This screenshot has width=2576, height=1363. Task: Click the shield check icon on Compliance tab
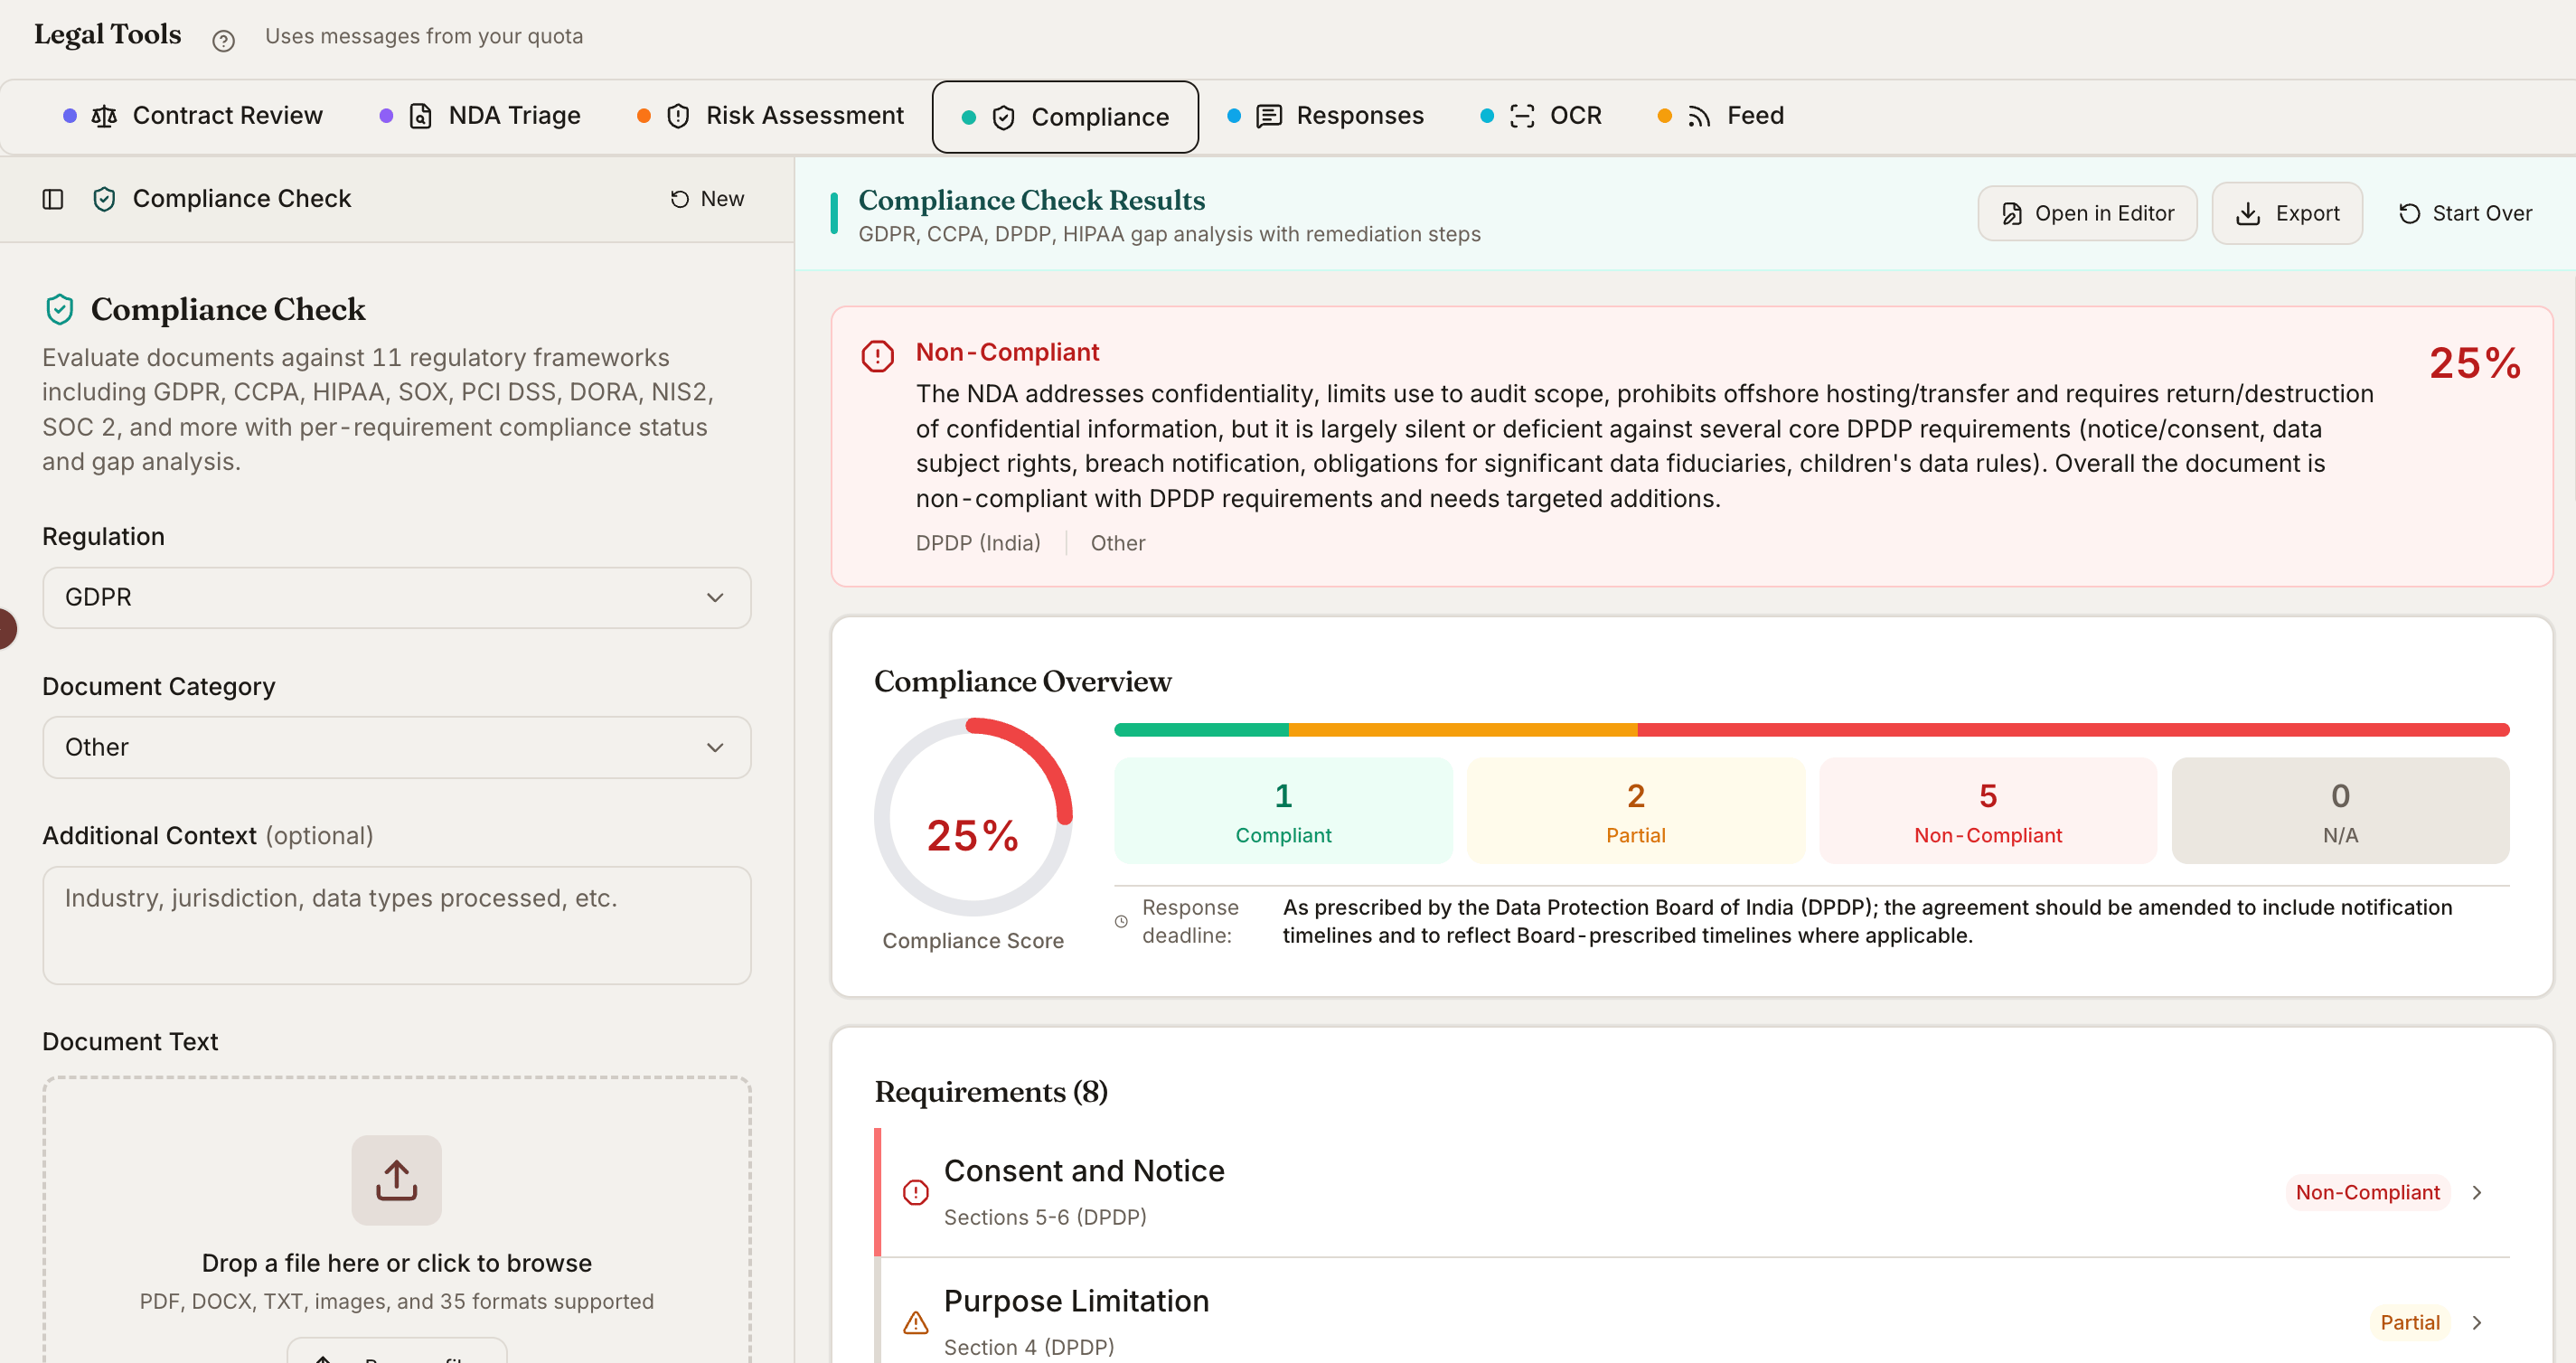[x=1003, y=118]
